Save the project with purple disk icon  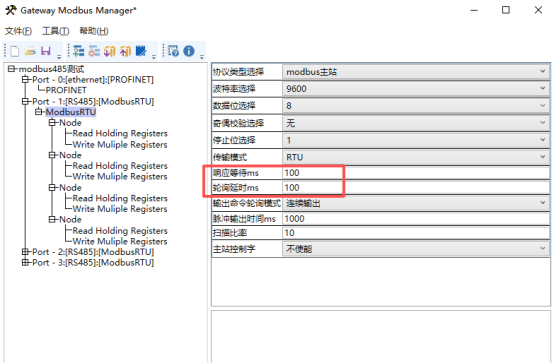[46, 51]
